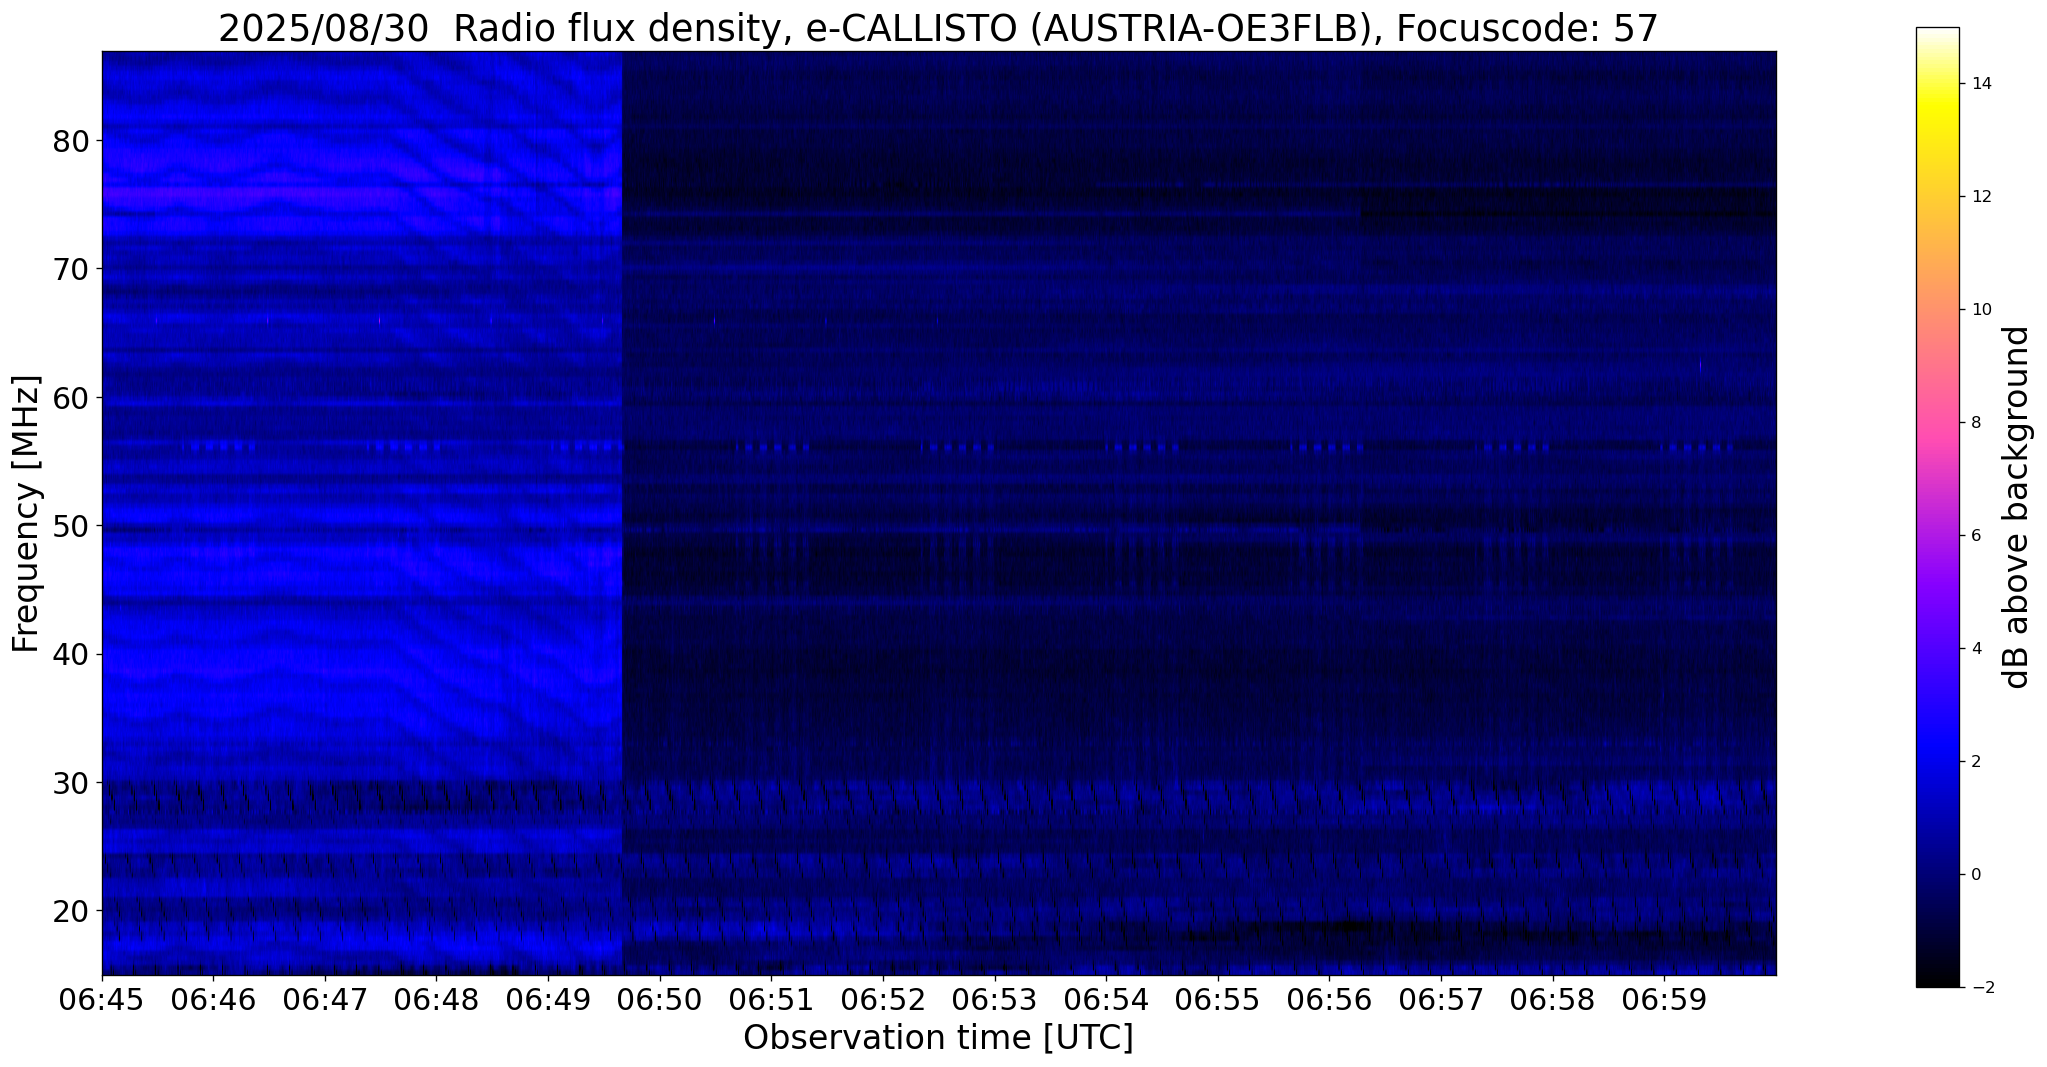The image size is (2047, 1067).
Task: Click the 50 MHz frequency tick label
Action: pyautogui.click(x=71, y=526)
